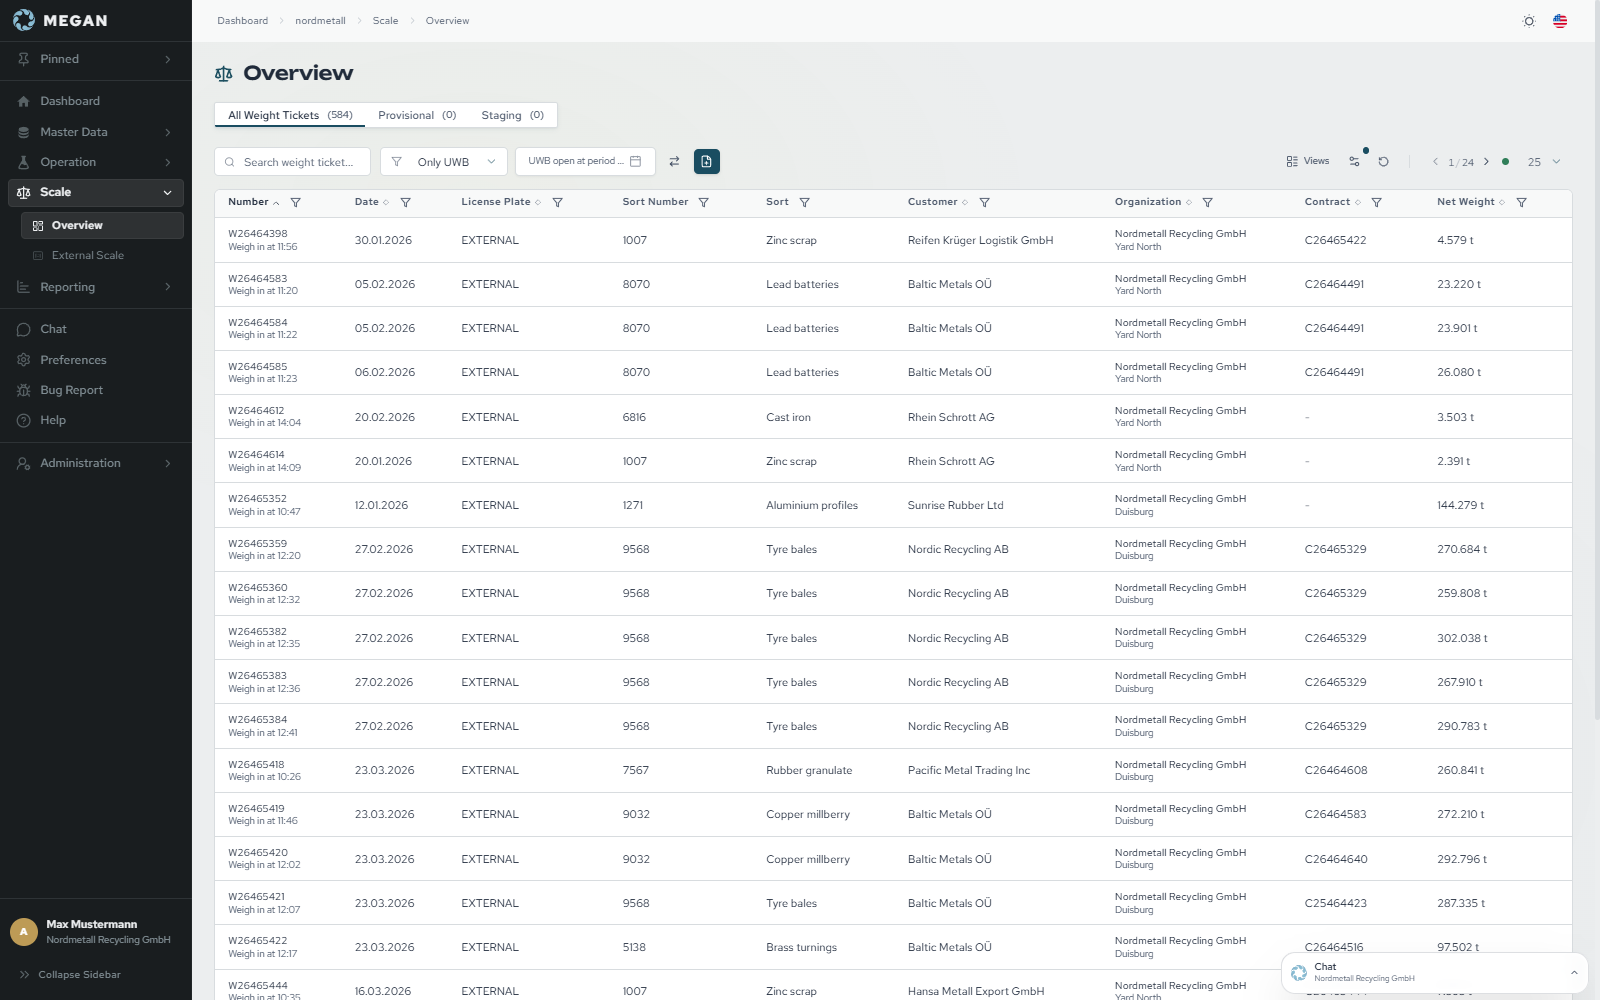Click contract C26464608 cell
Image resolution: width=1600 pixels, height=1000 pixels.
click(1335, 770)
